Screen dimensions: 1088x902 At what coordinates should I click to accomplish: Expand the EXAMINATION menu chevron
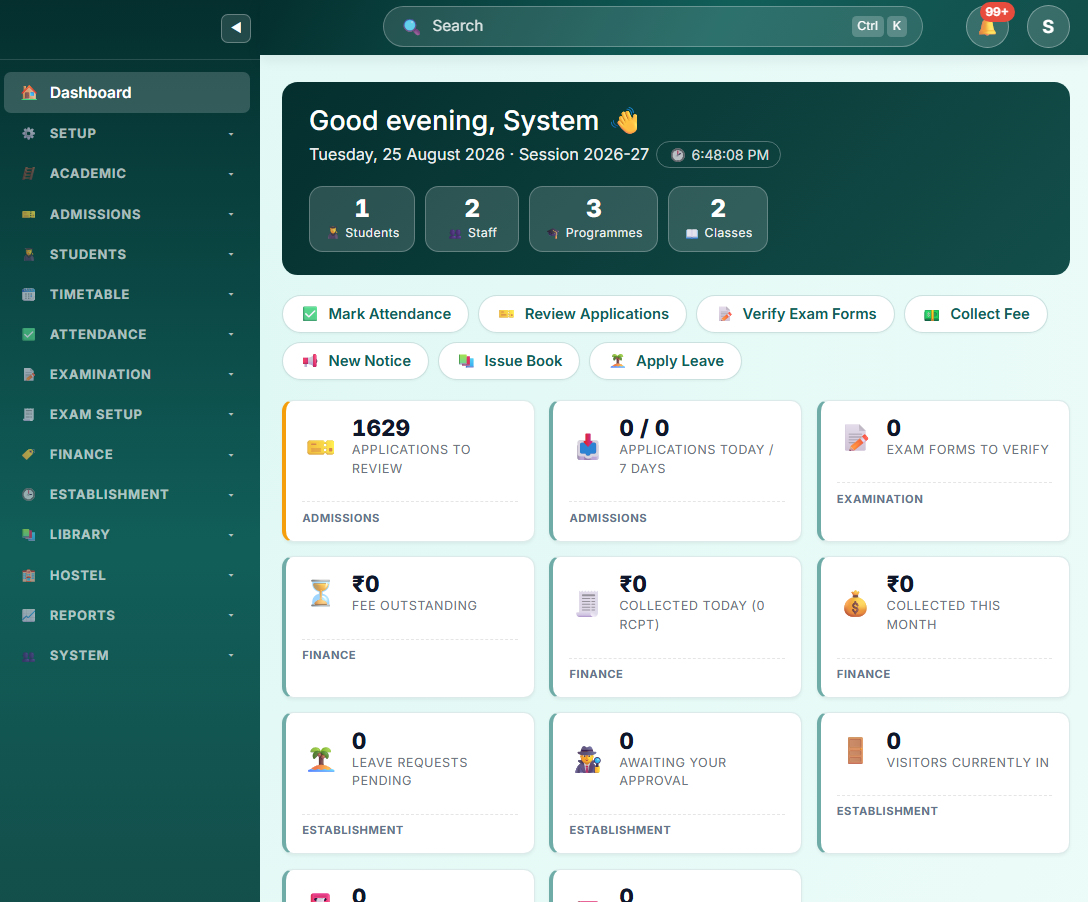point(231,375)
